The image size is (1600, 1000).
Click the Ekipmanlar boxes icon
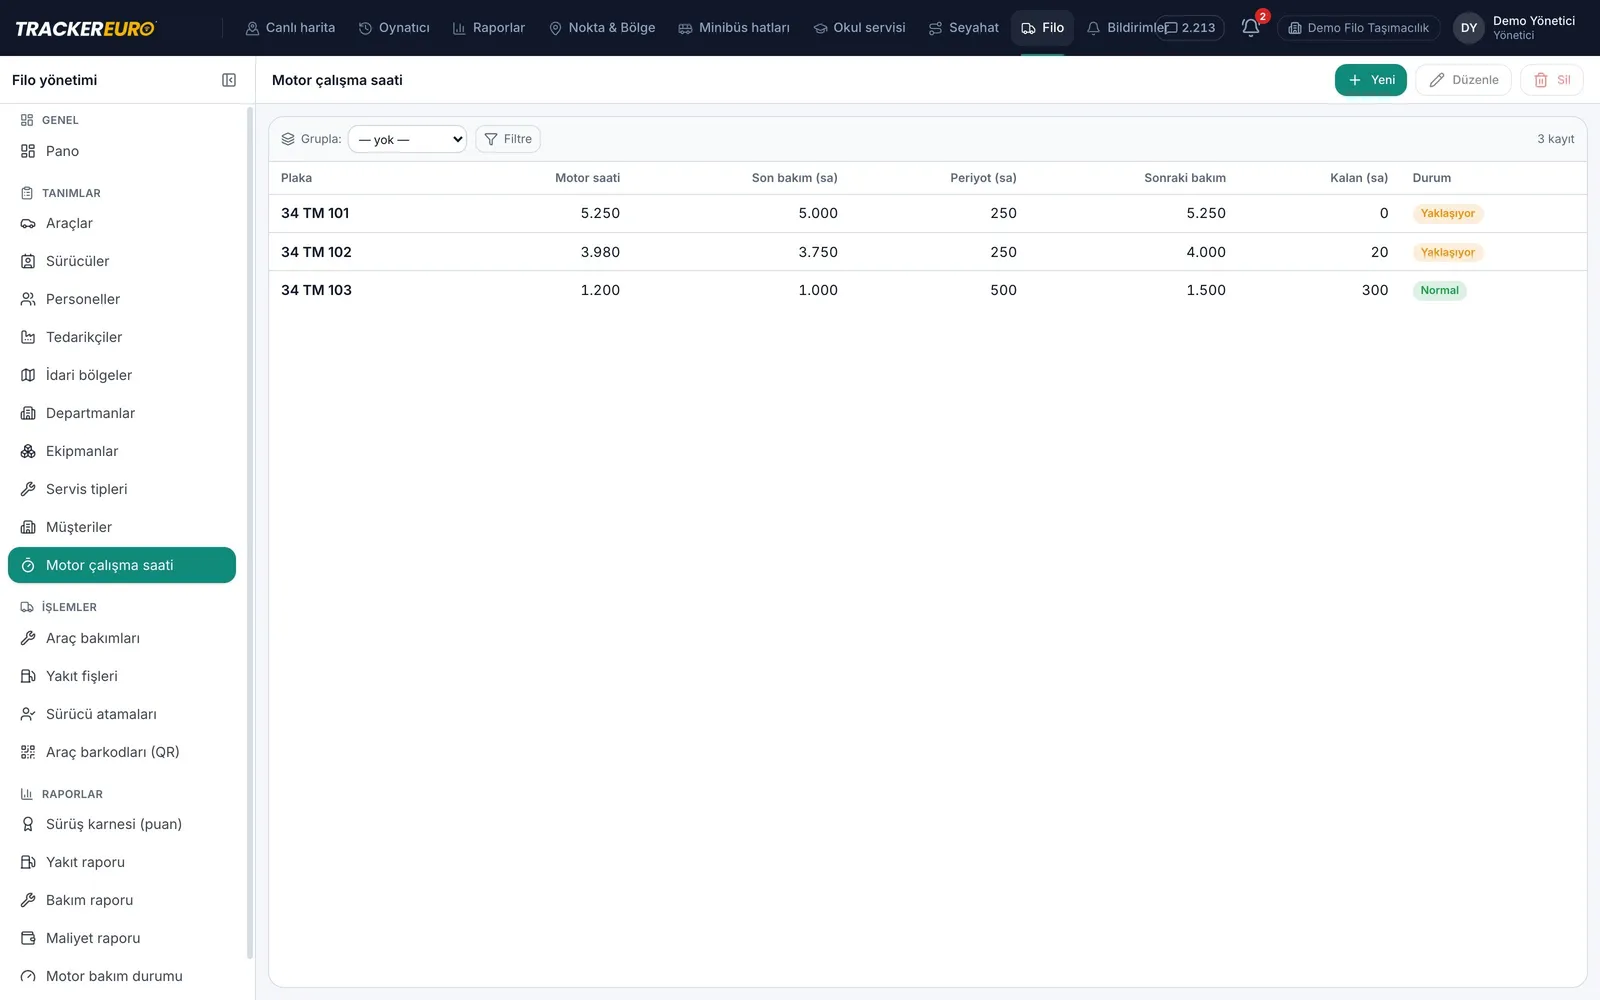click(28, 451)
